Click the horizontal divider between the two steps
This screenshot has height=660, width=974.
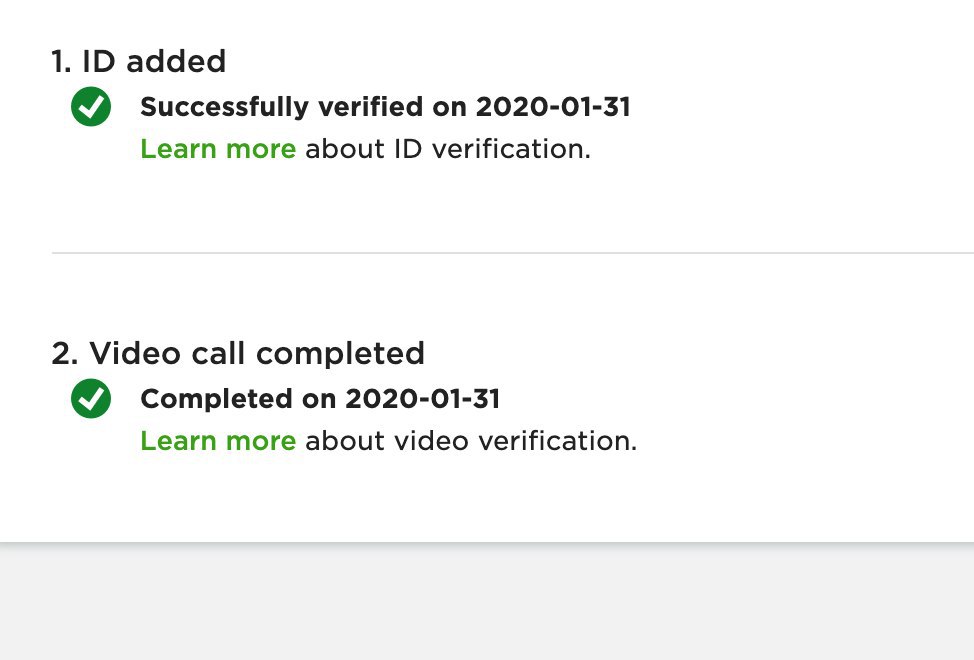click(512, 253)
